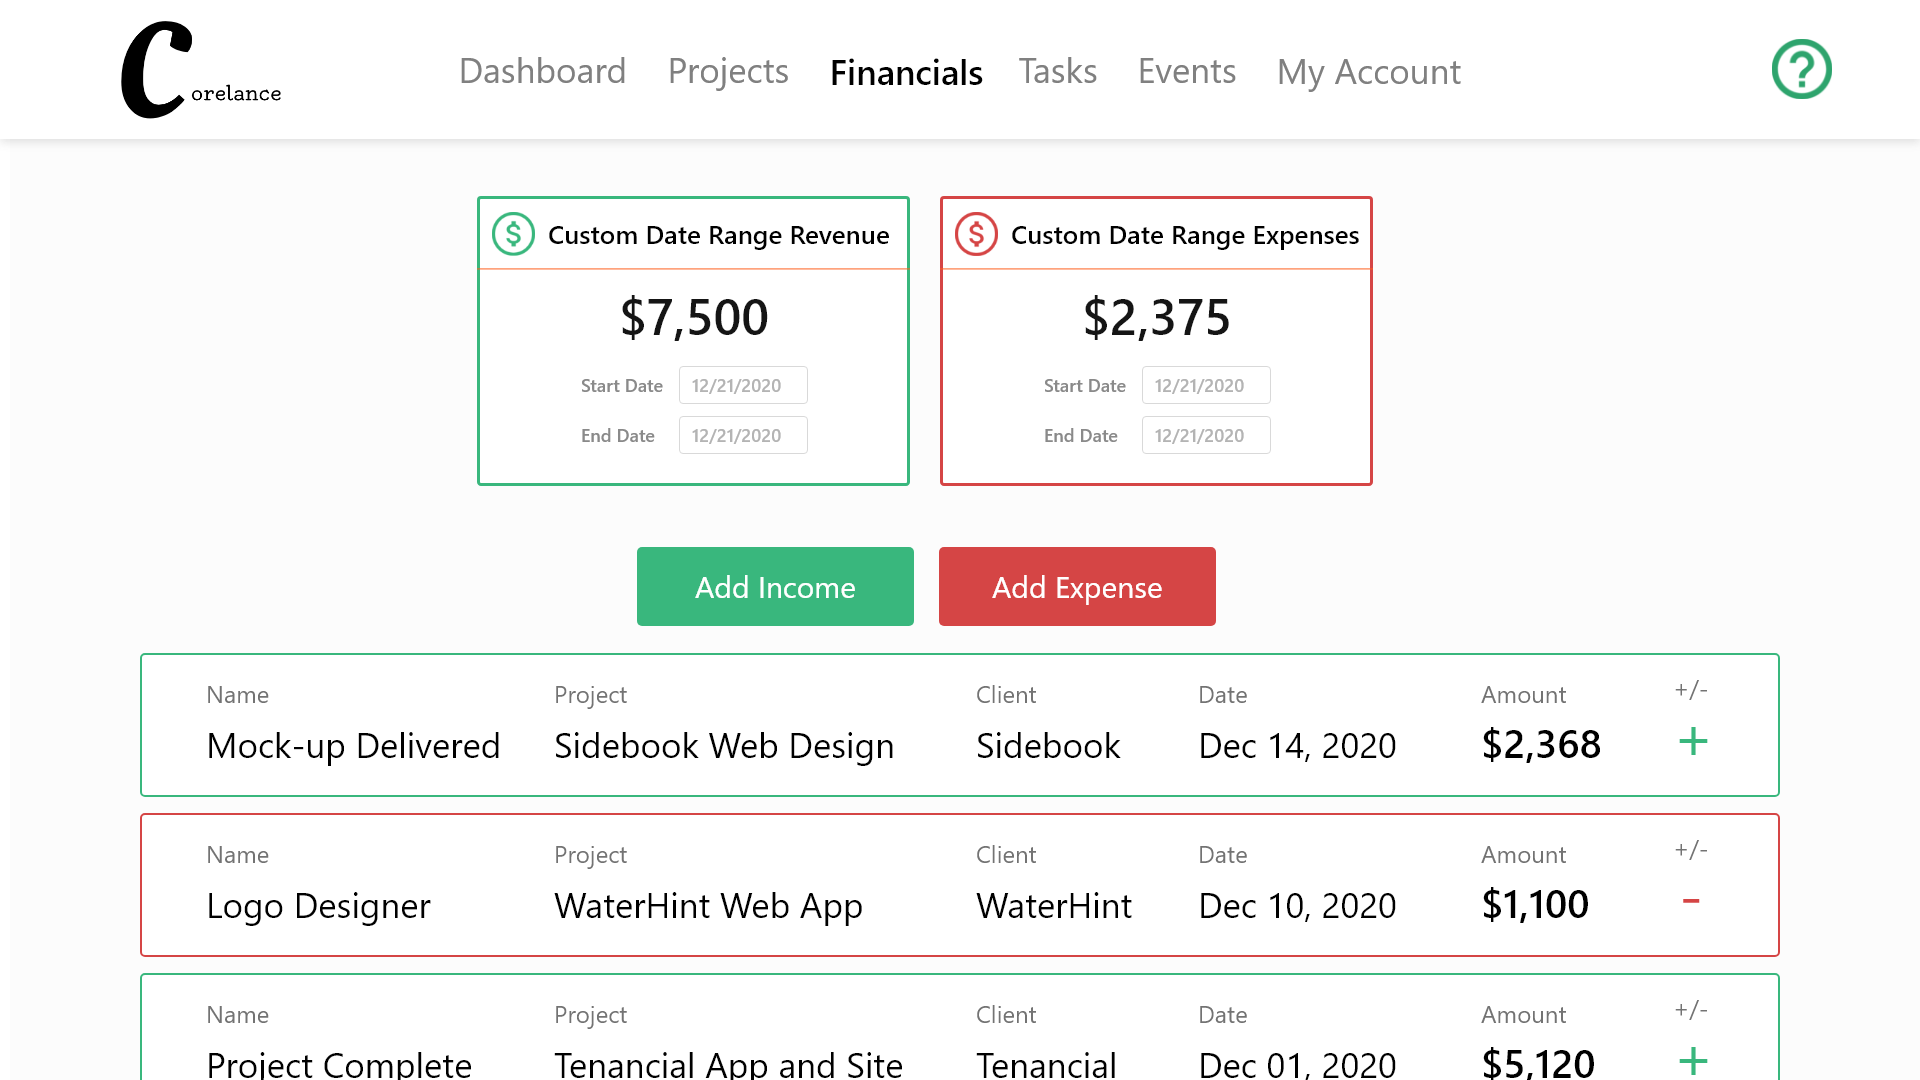Set the Expenses End Date field
The height and width of the screenshot is (1080, 1920).
click(1205, 435)
